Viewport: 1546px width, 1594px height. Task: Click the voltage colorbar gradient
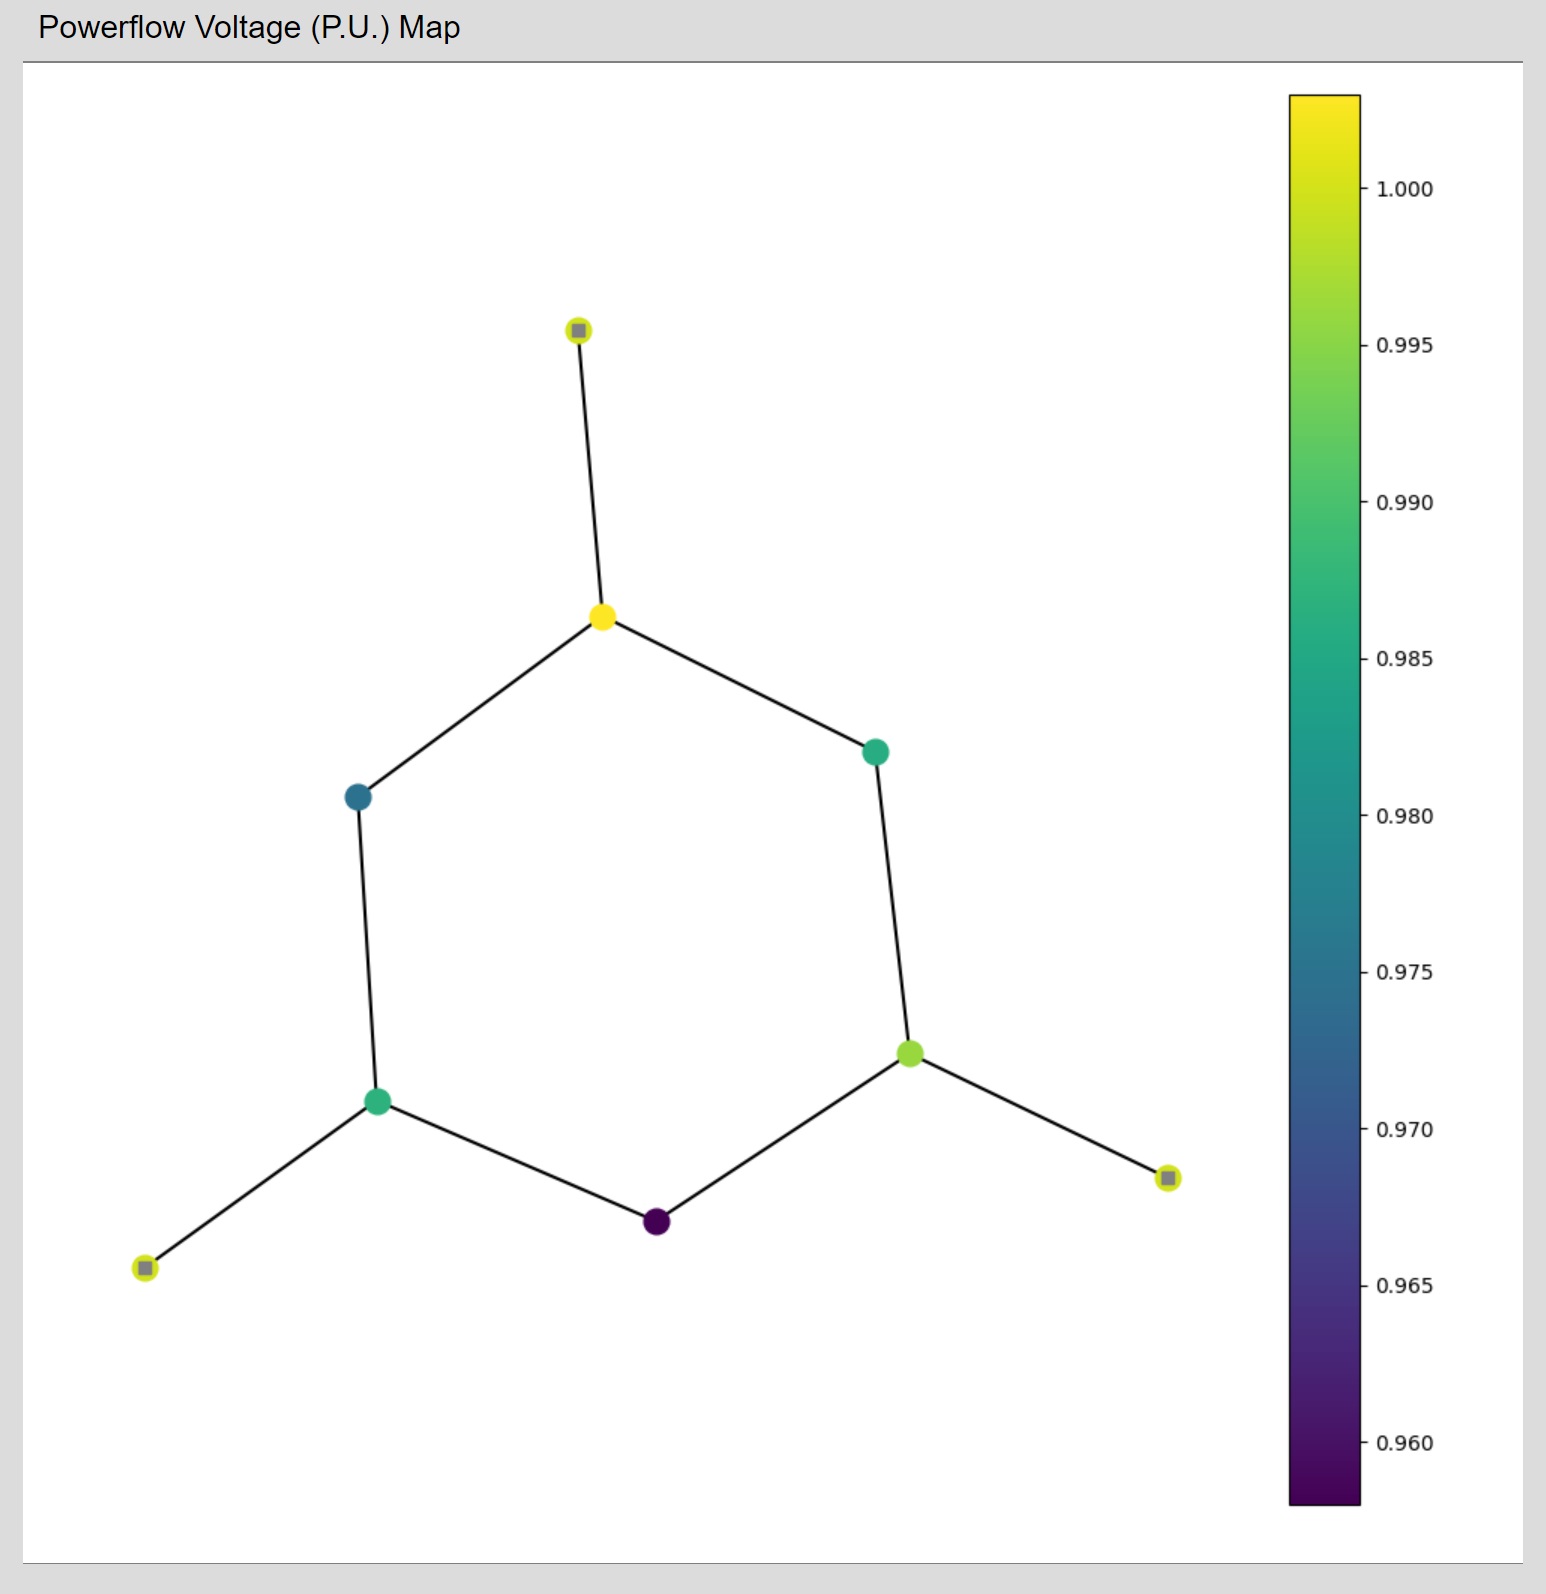pyautogui.click(x=1325, y=800)
